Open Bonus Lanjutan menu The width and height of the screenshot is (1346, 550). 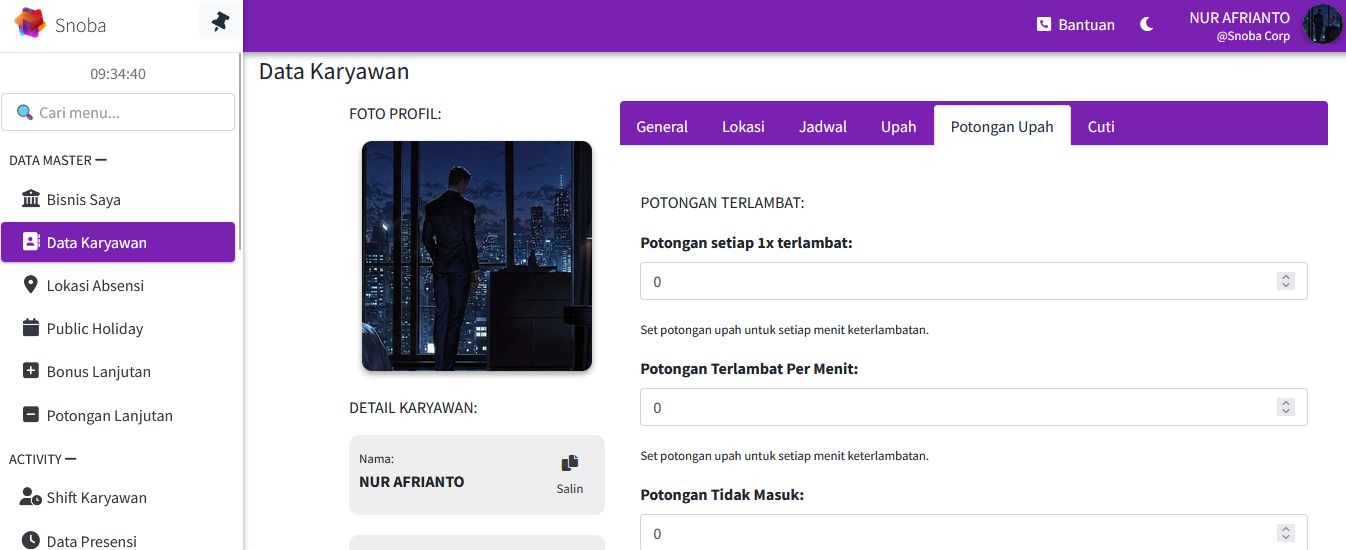[x=98, y=372]
